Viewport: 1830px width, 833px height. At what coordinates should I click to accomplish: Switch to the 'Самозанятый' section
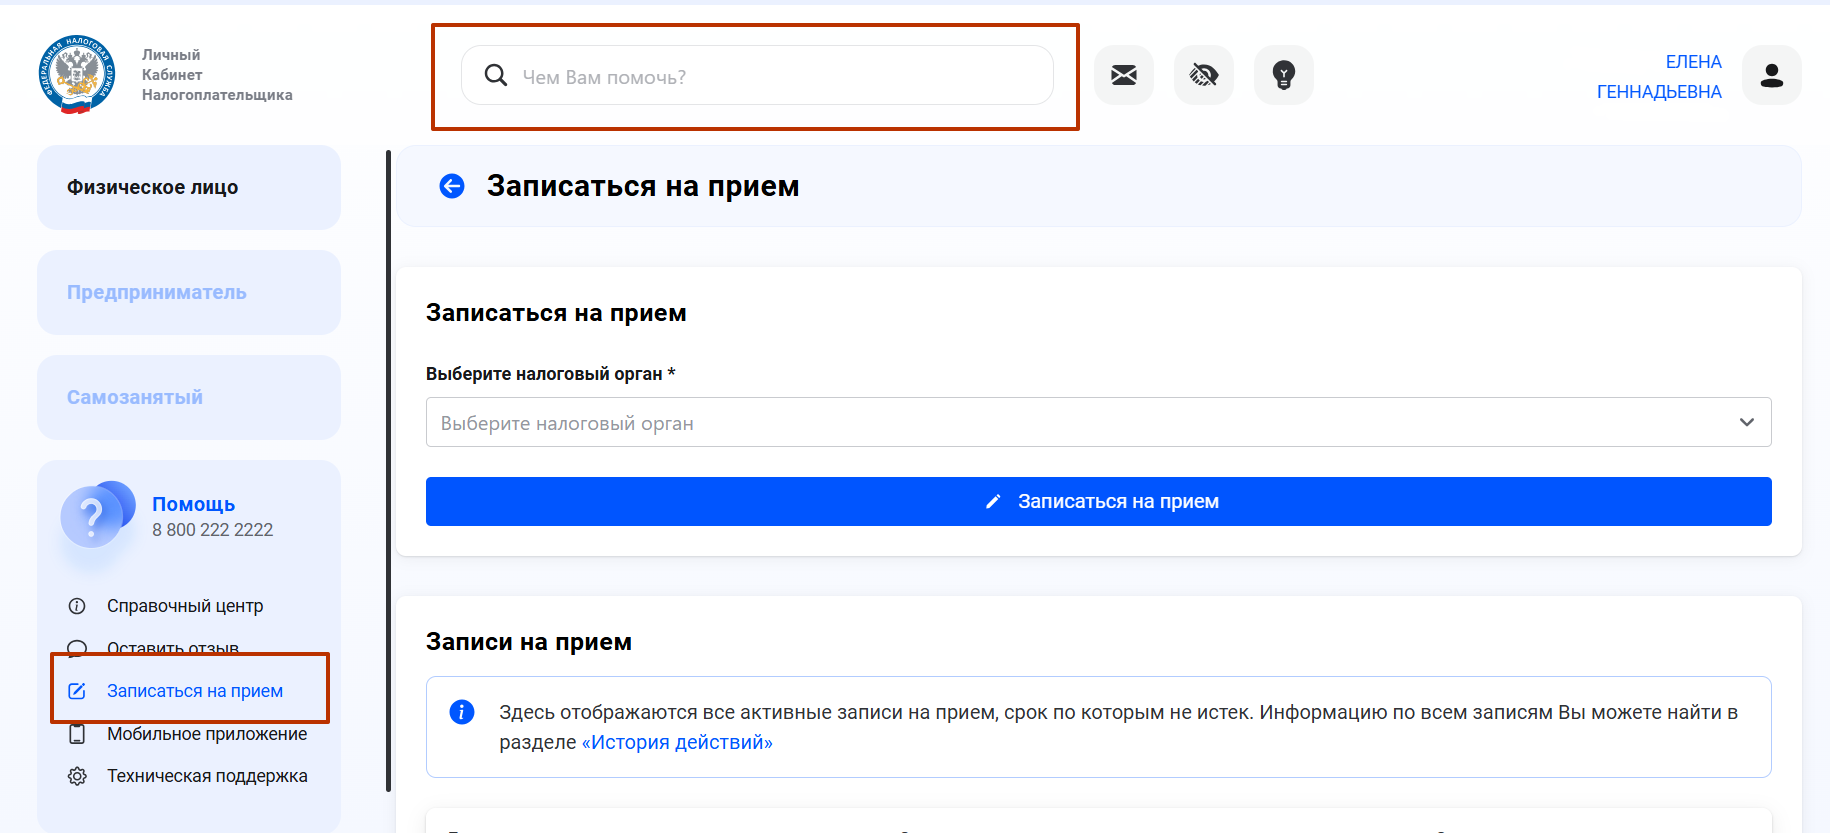[189, 397]
